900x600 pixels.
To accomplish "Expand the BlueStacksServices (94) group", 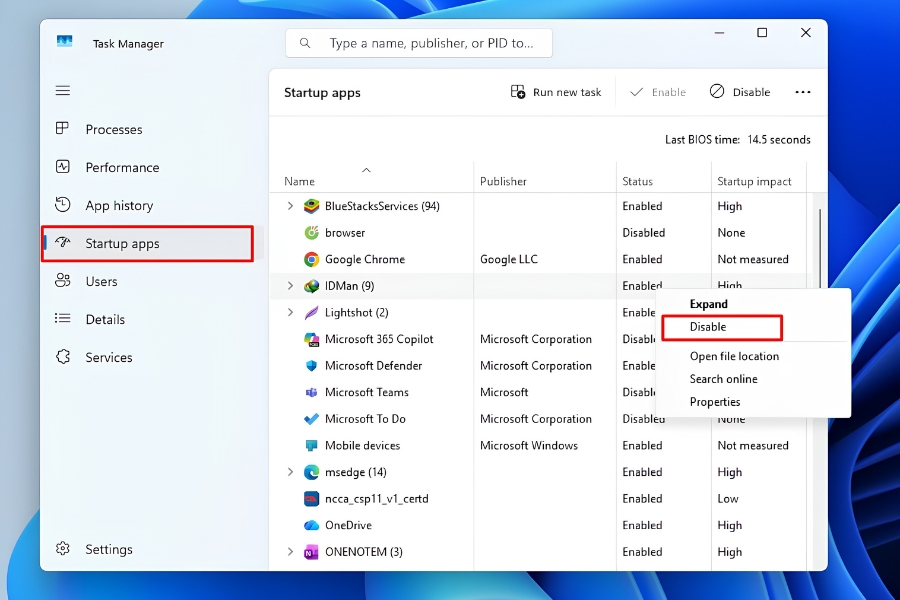I will (290, 206).
